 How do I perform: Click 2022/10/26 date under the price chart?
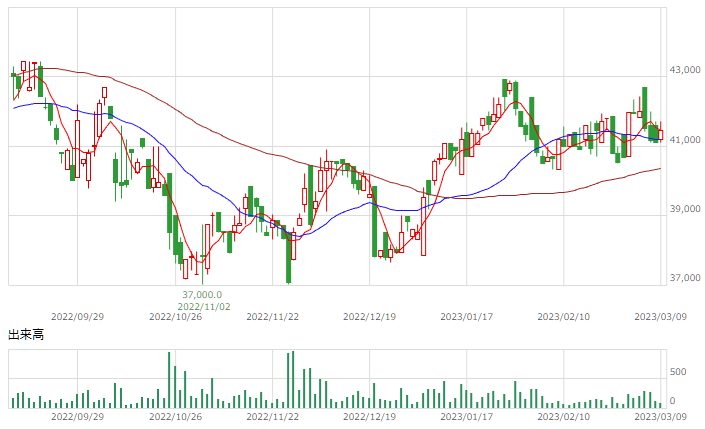tap(175, 317)
